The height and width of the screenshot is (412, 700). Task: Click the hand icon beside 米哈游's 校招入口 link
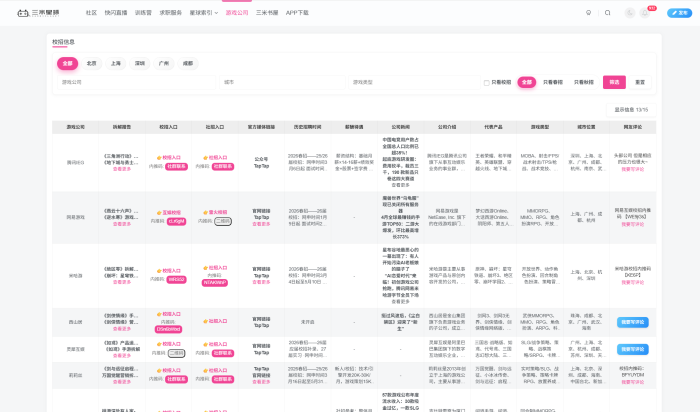point(159,271)
